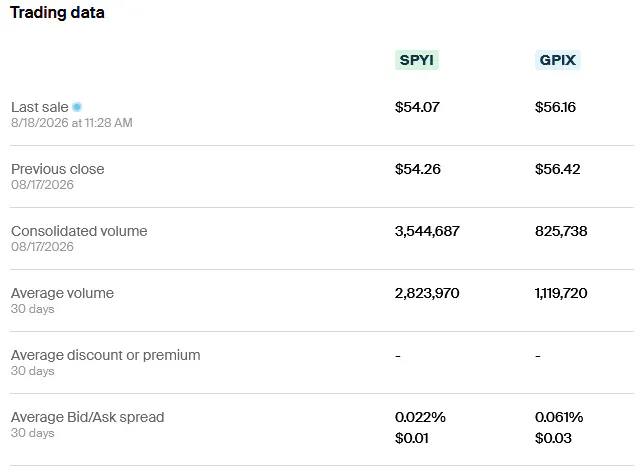
Task: Click SPYI average volume 2,823,970
Action: coord(427,293)
